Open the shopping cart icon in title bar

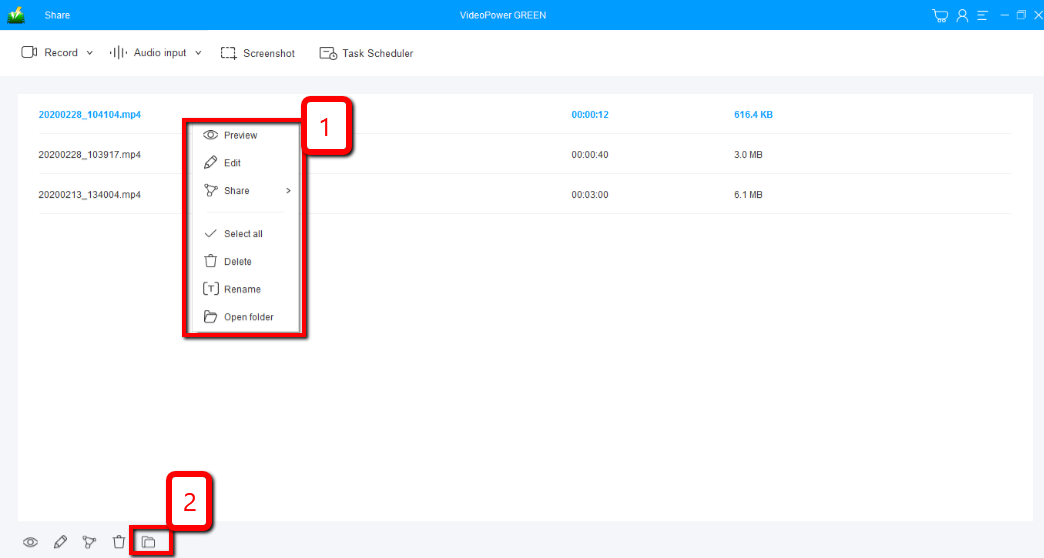tap(939, 15)
